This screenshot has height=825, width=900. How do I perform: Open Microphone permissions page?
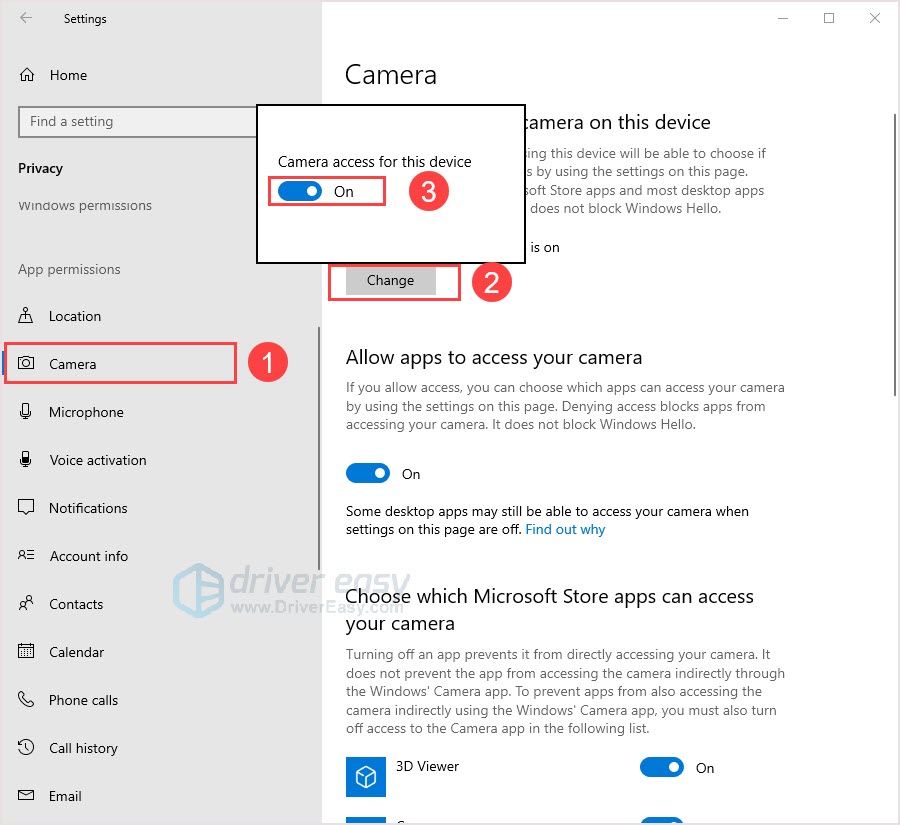[86, 412]
